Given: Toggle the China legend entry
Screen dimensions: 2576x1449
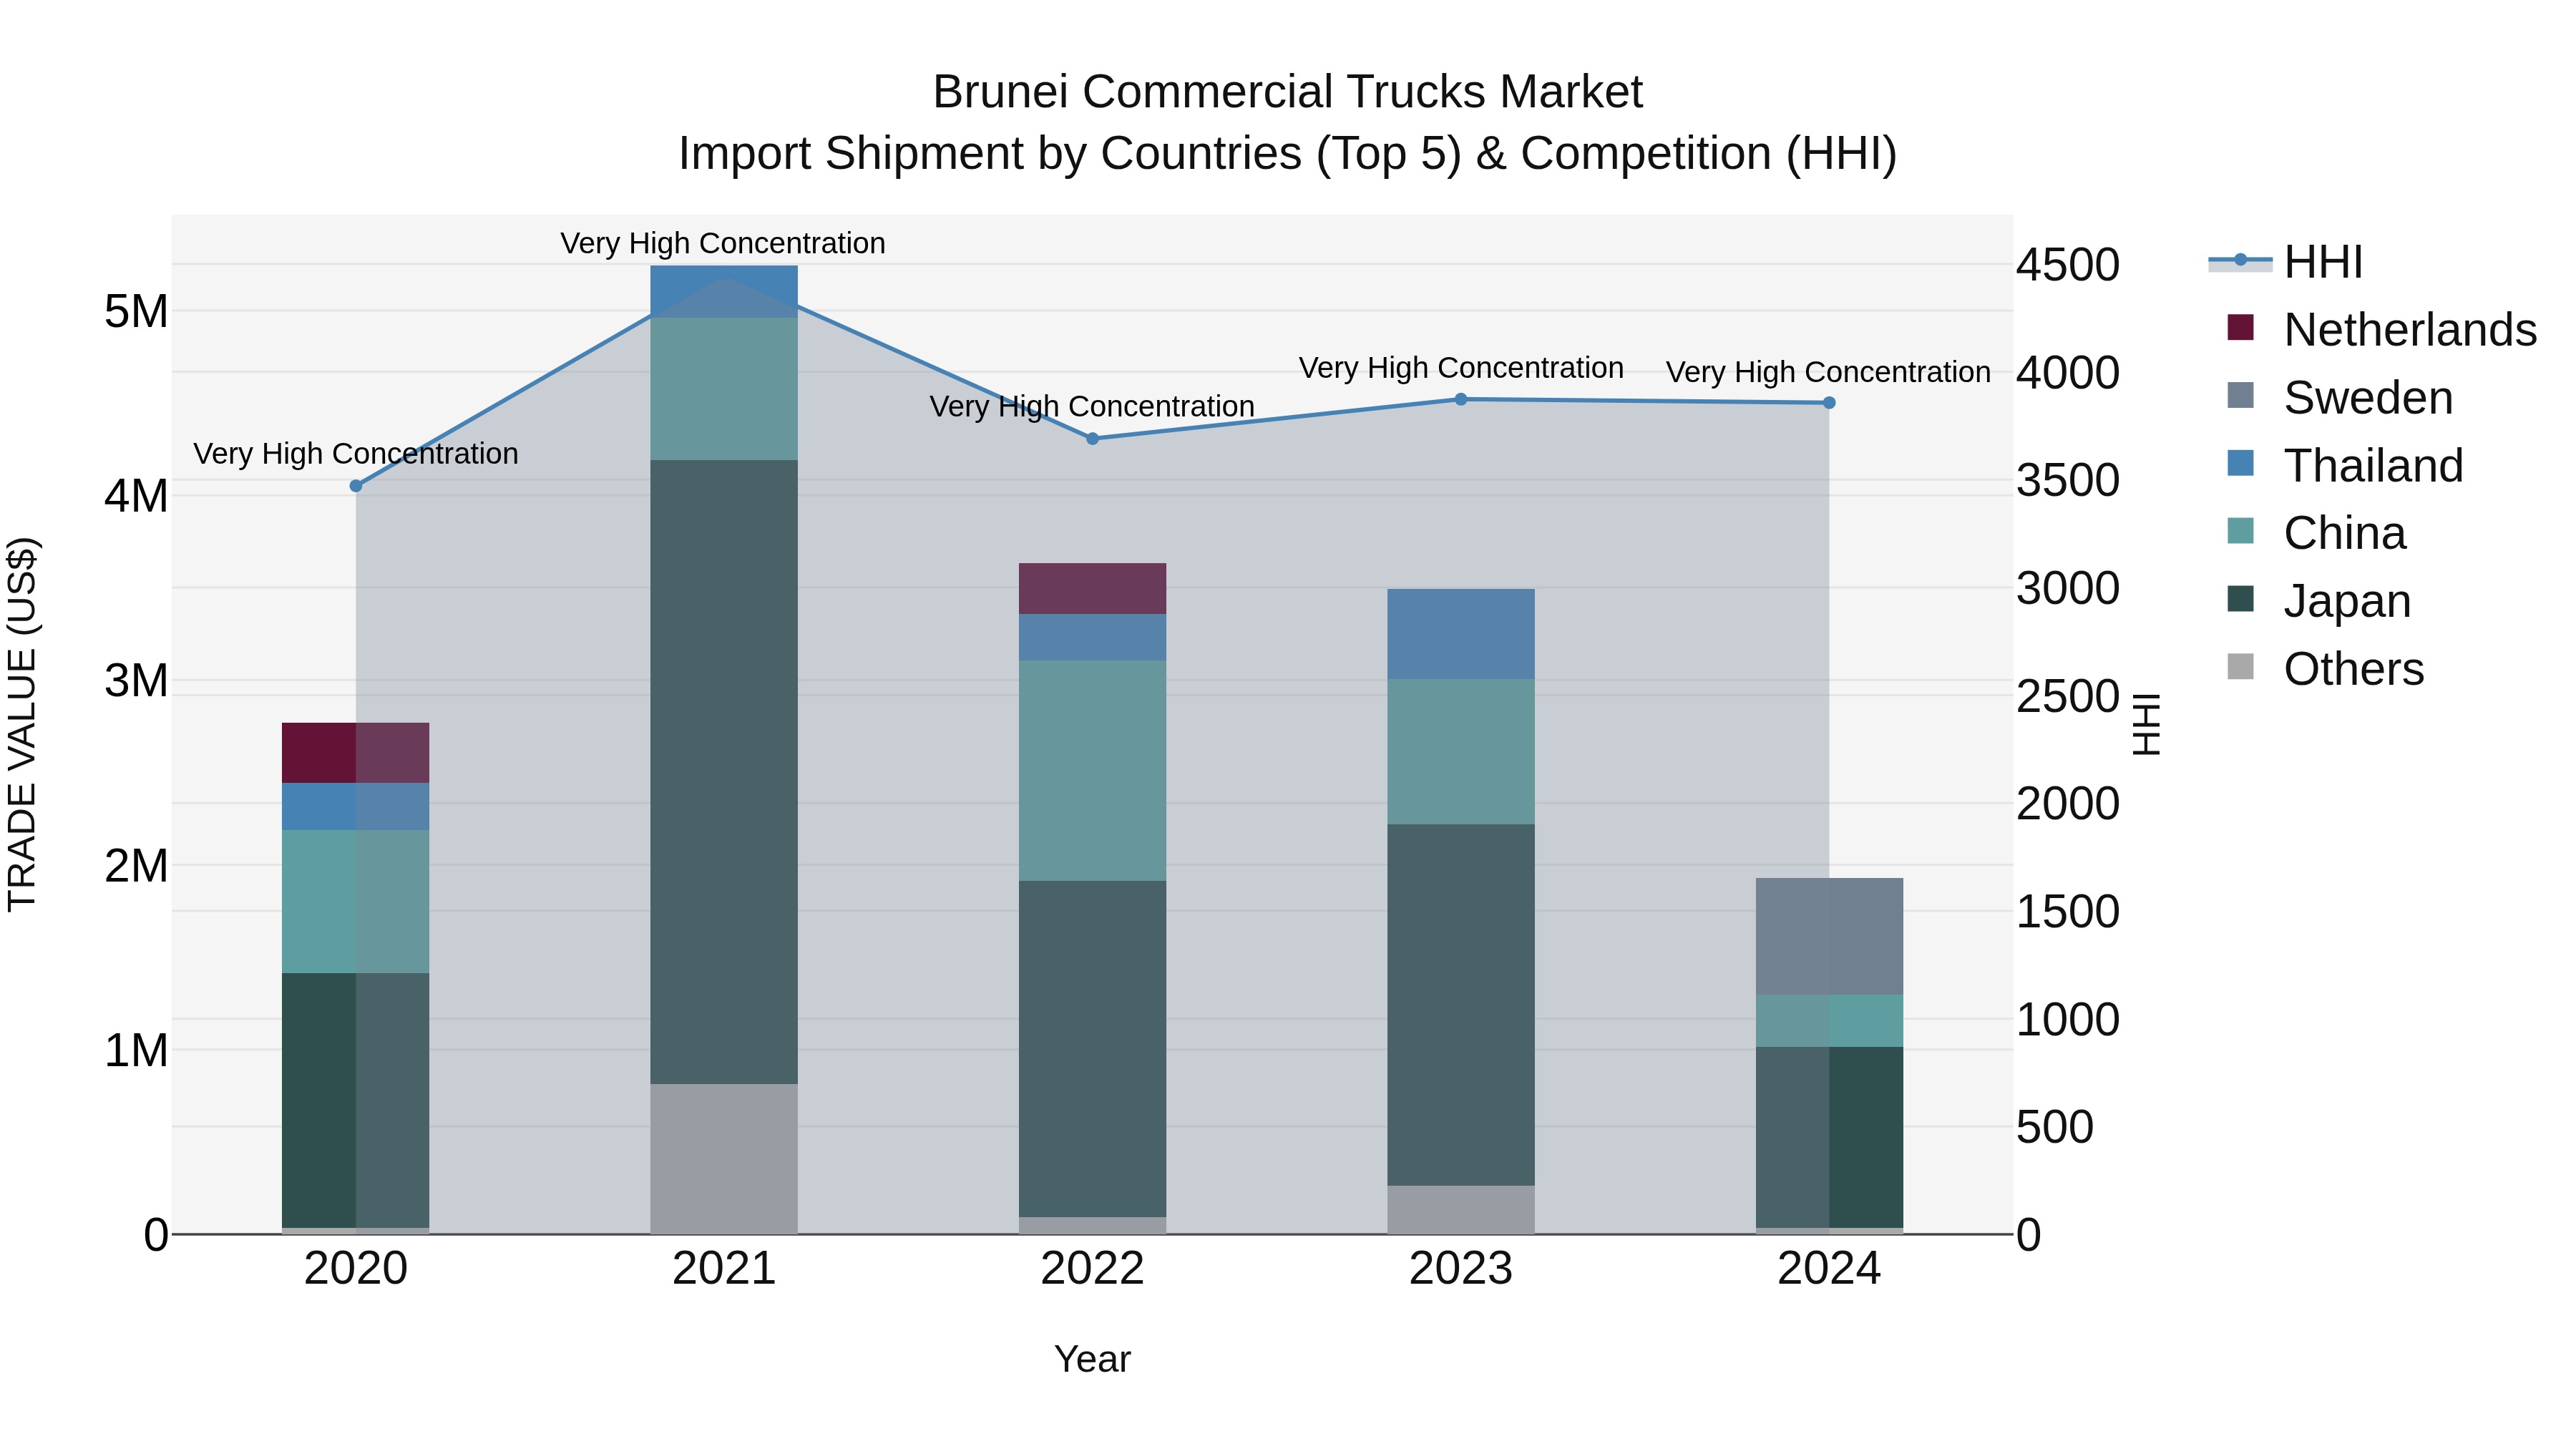Looking at the screenshot, I should pos(2316,532).
